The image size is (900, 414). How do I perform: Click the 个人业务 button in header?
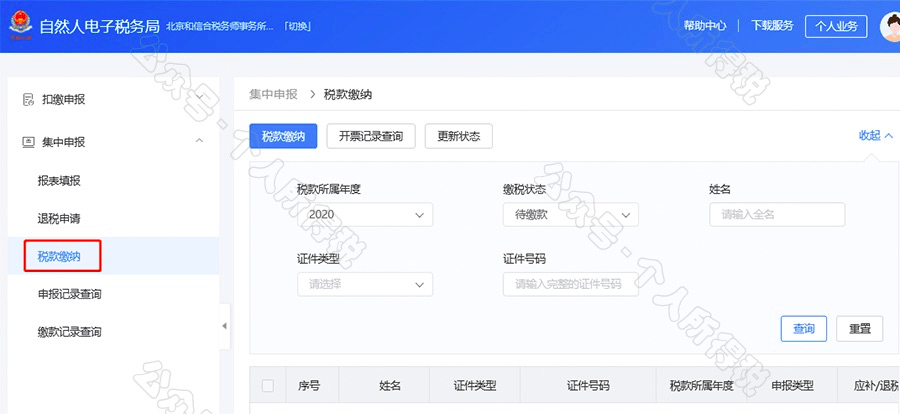(836, 26)
